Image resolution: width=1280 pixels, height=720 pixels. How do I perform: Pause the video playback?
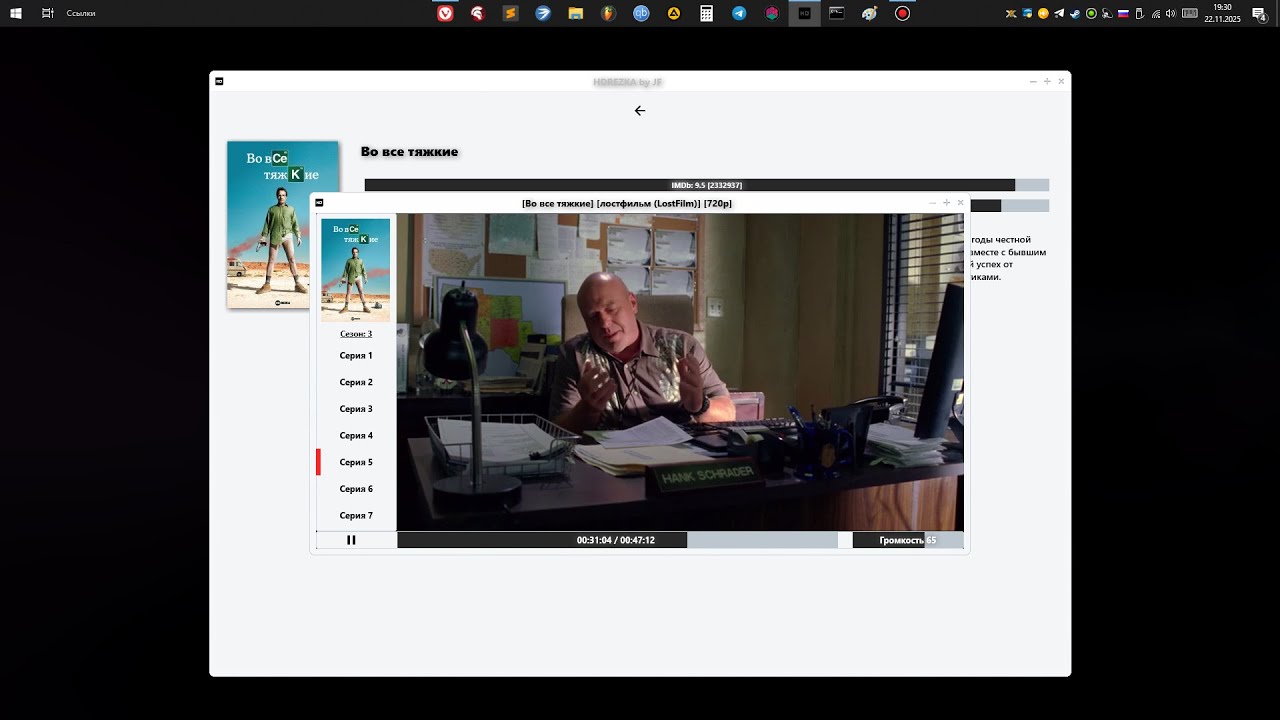[351, 540]
